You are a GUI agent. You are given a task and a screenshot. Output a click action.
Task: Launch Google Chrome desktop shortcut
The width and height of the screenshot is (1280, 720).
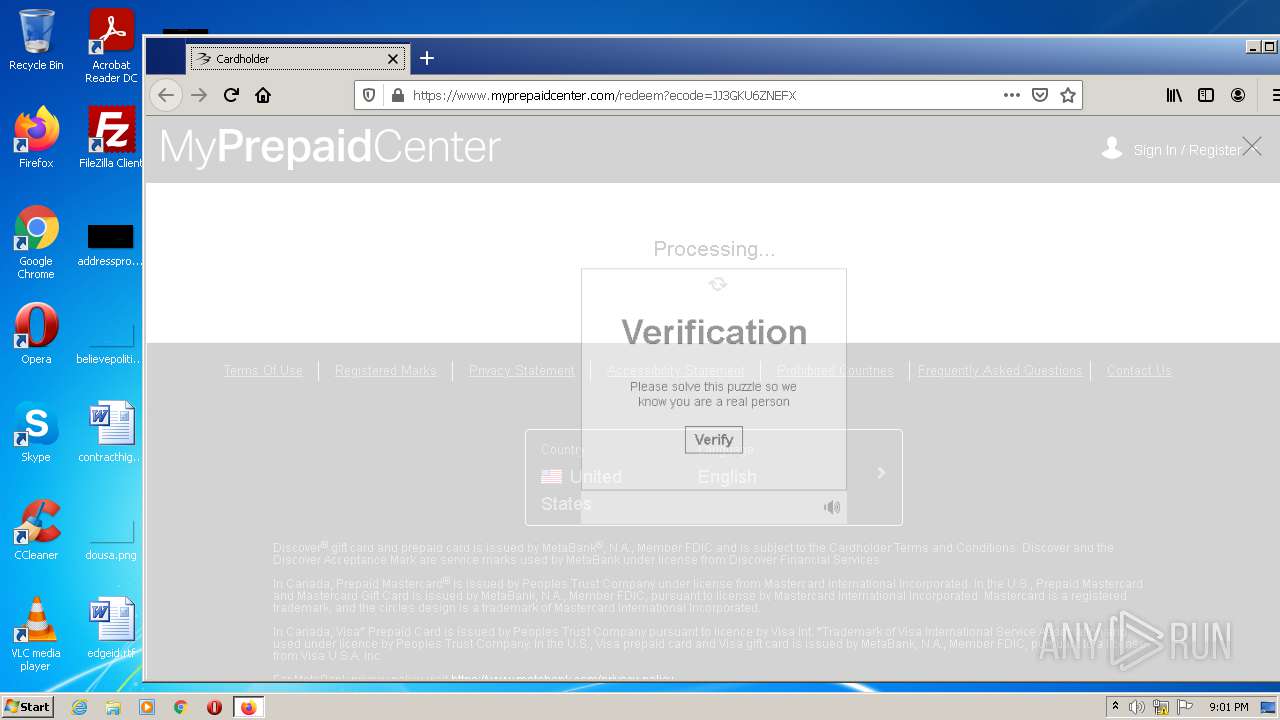point(36,243)
